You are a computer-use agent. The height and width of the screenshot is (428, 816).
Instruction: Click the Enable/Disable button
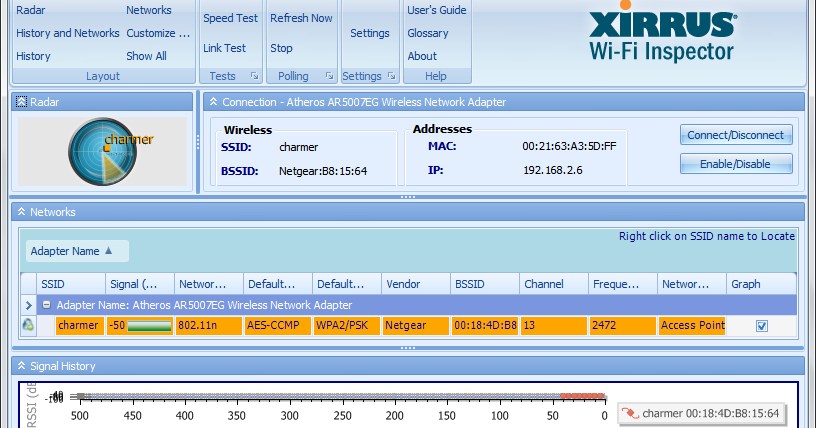coord(736,164)
